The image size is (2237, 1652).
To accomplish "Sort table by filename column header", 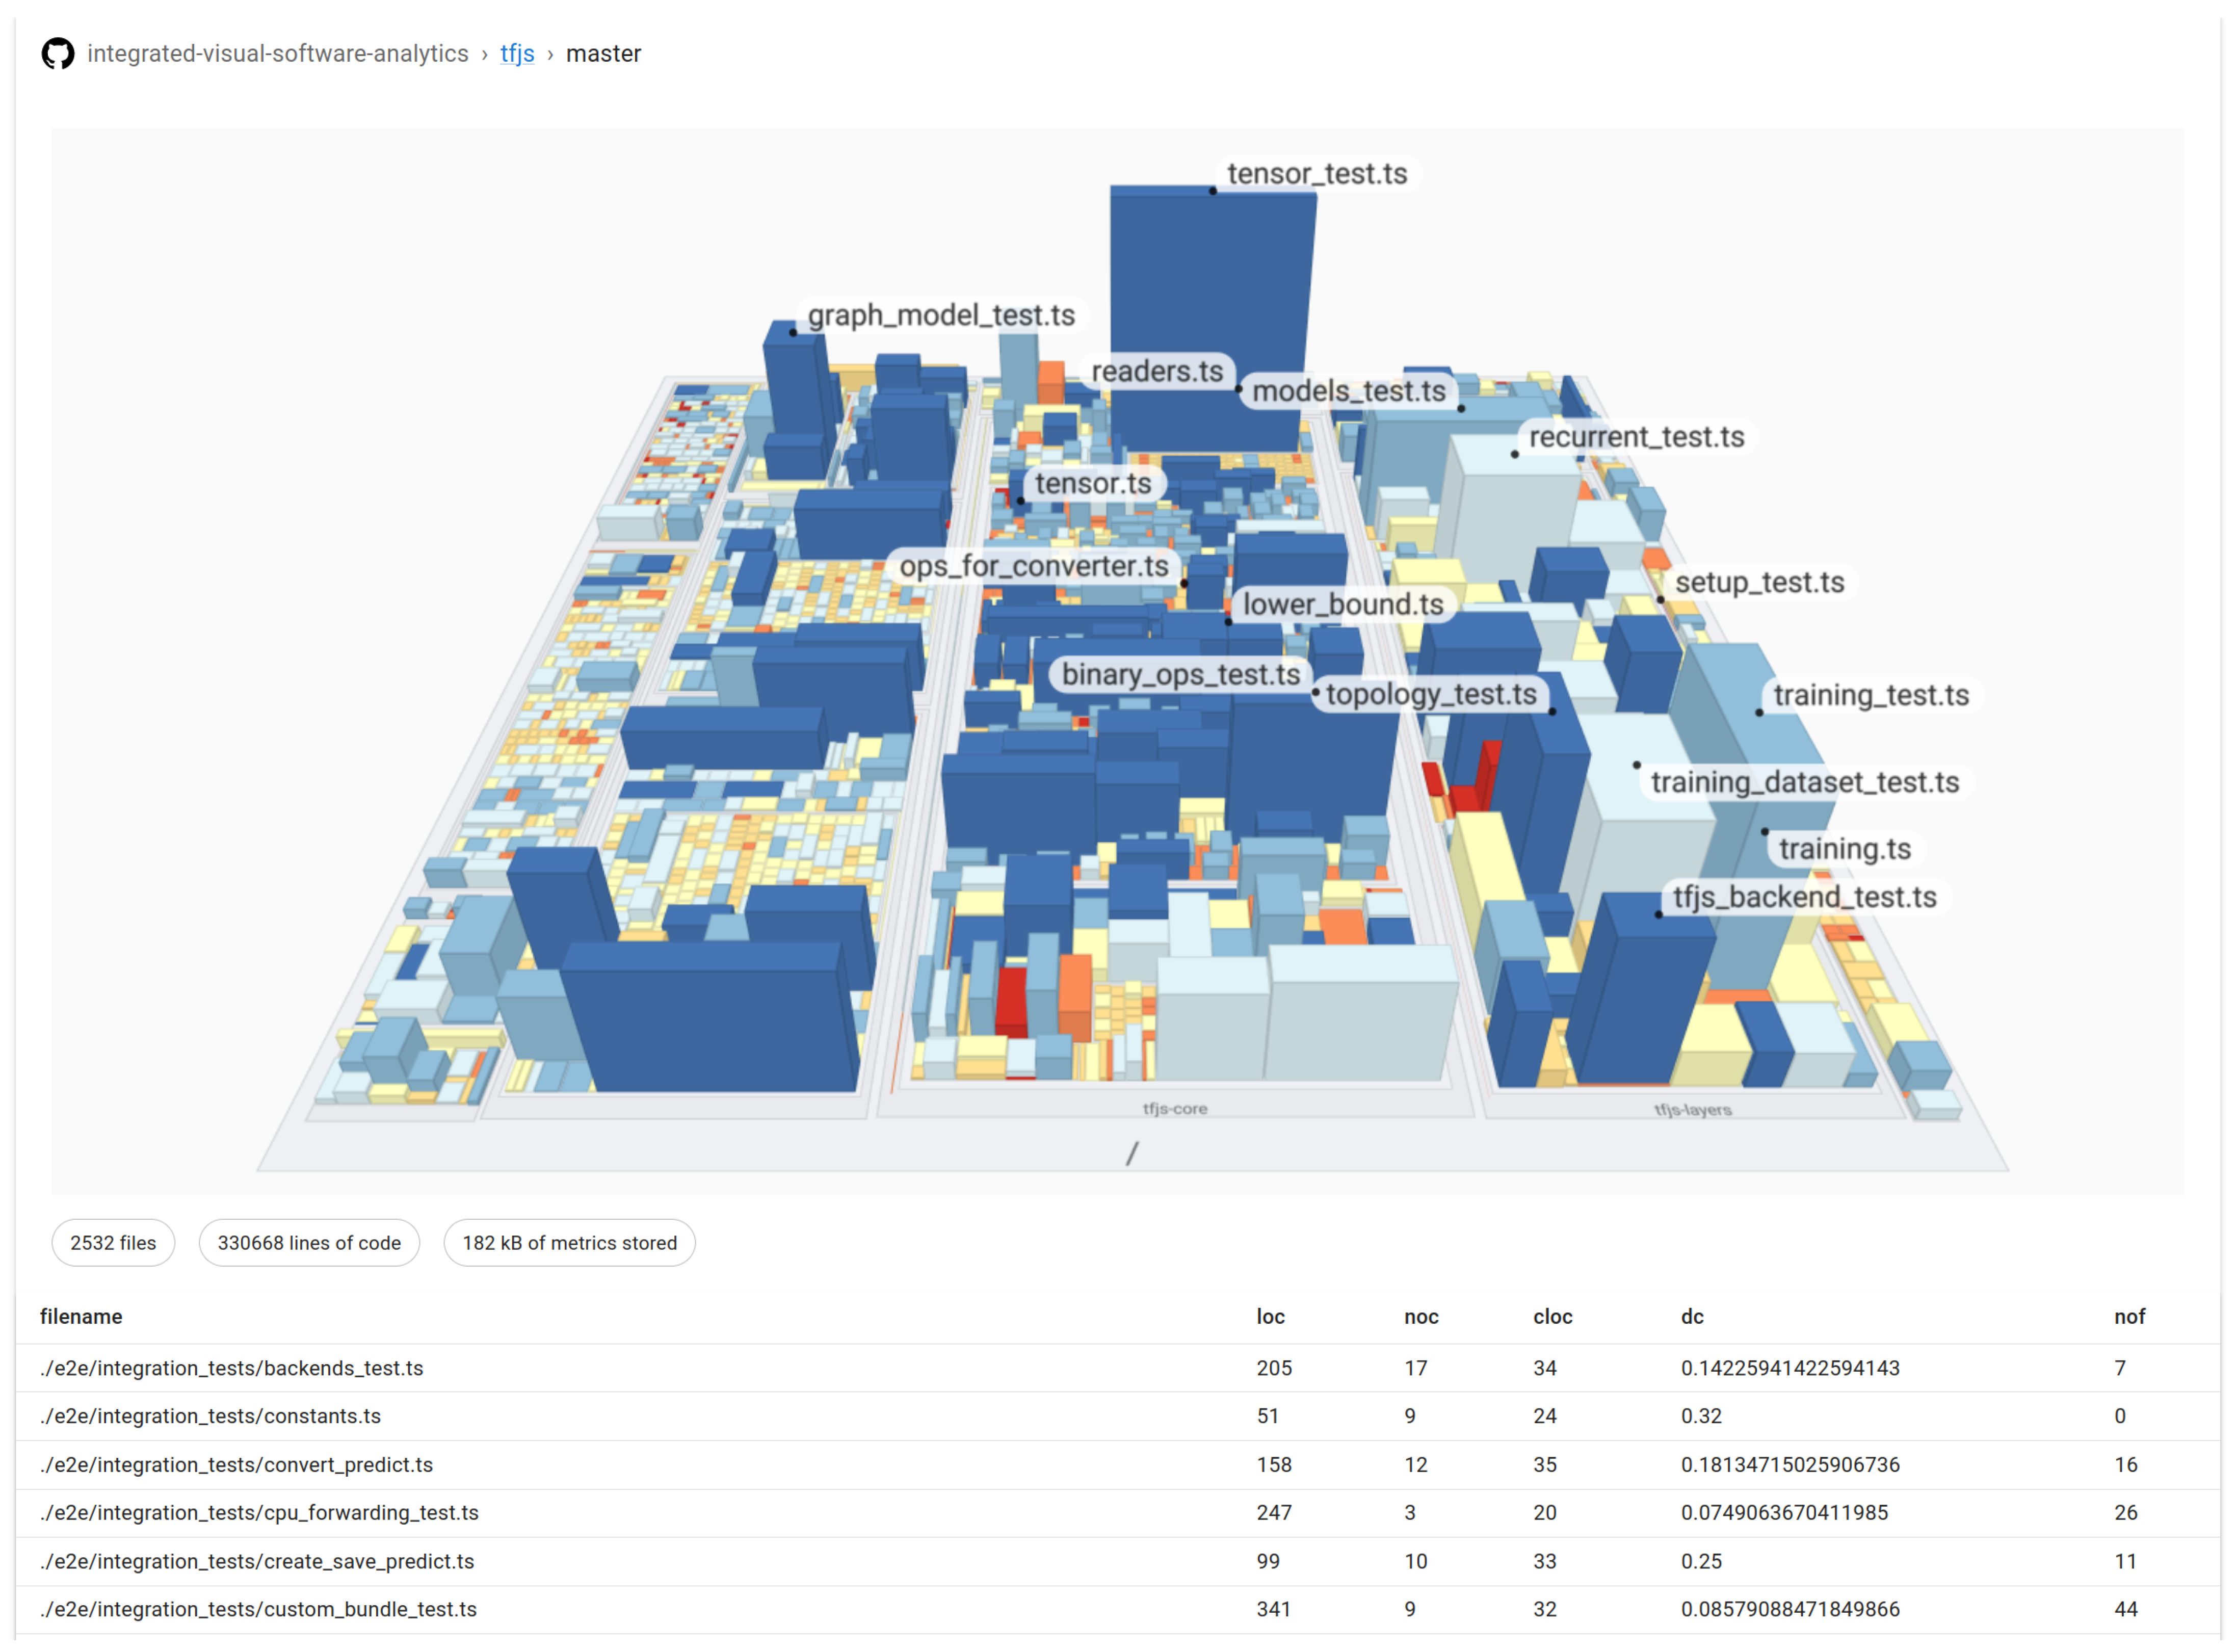I will point(81,1317).
